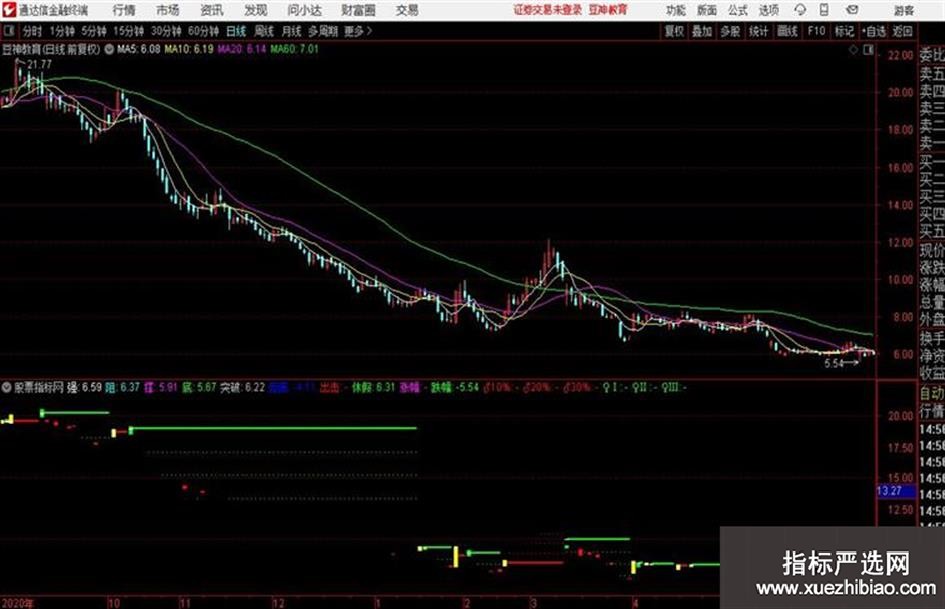Screen dimensions: 945x609
Task: Click the 返回 back button
Action: [x=902, y=31]
